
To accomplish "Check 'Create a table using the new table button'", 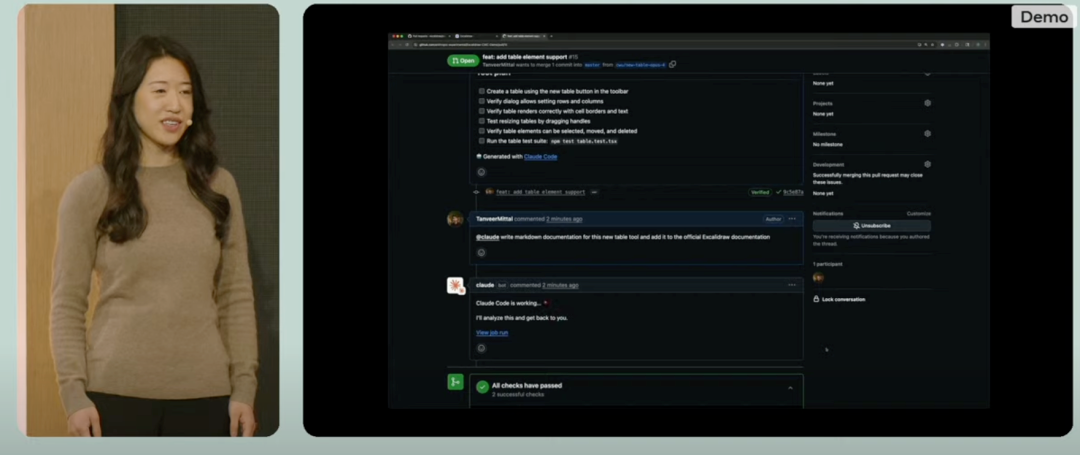I will point(481,91).
